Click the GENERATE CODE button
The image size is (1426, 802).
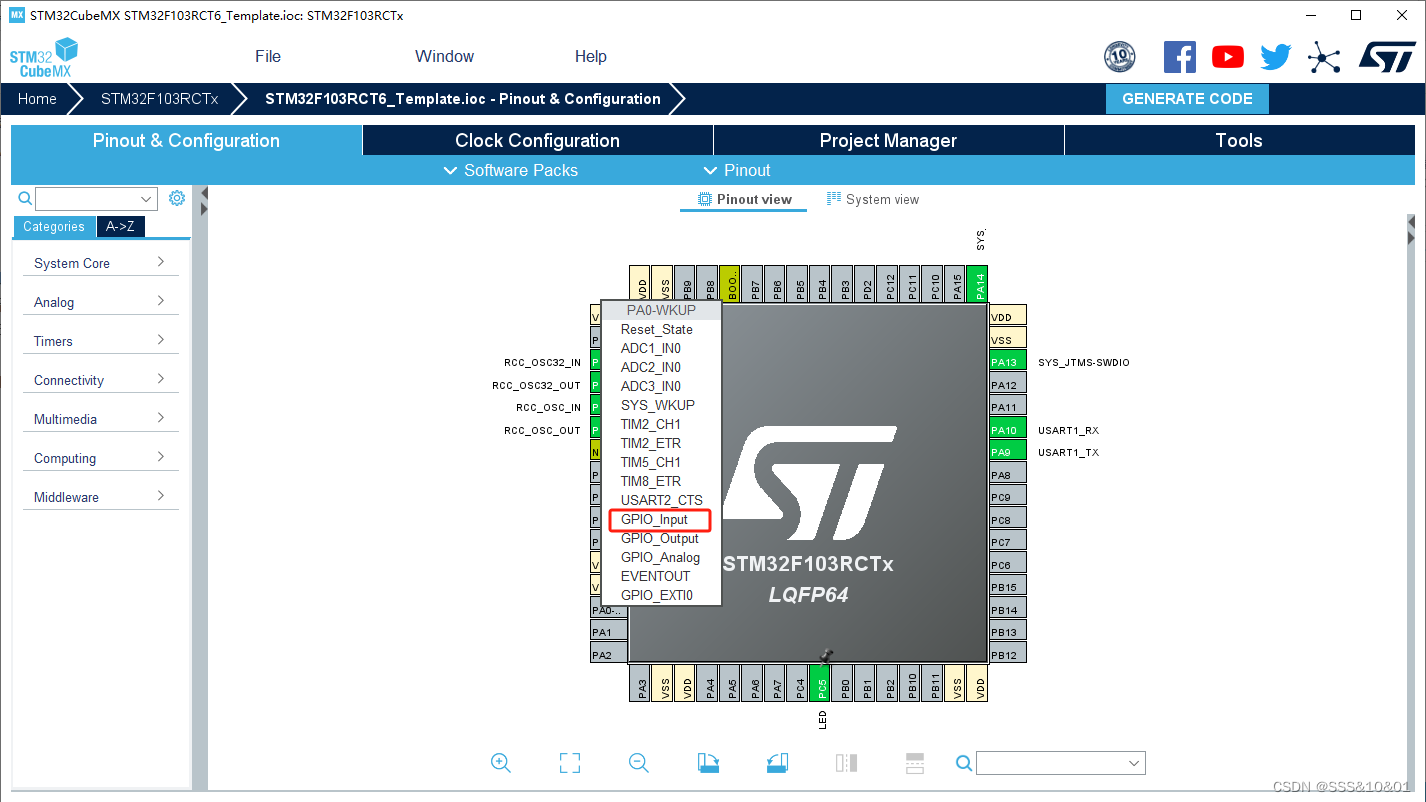point(1187,99)
